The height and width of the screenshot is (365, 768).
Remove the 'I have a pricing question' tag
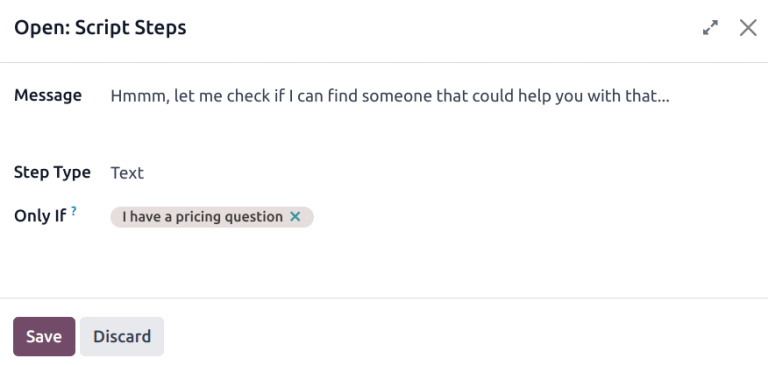295,217
